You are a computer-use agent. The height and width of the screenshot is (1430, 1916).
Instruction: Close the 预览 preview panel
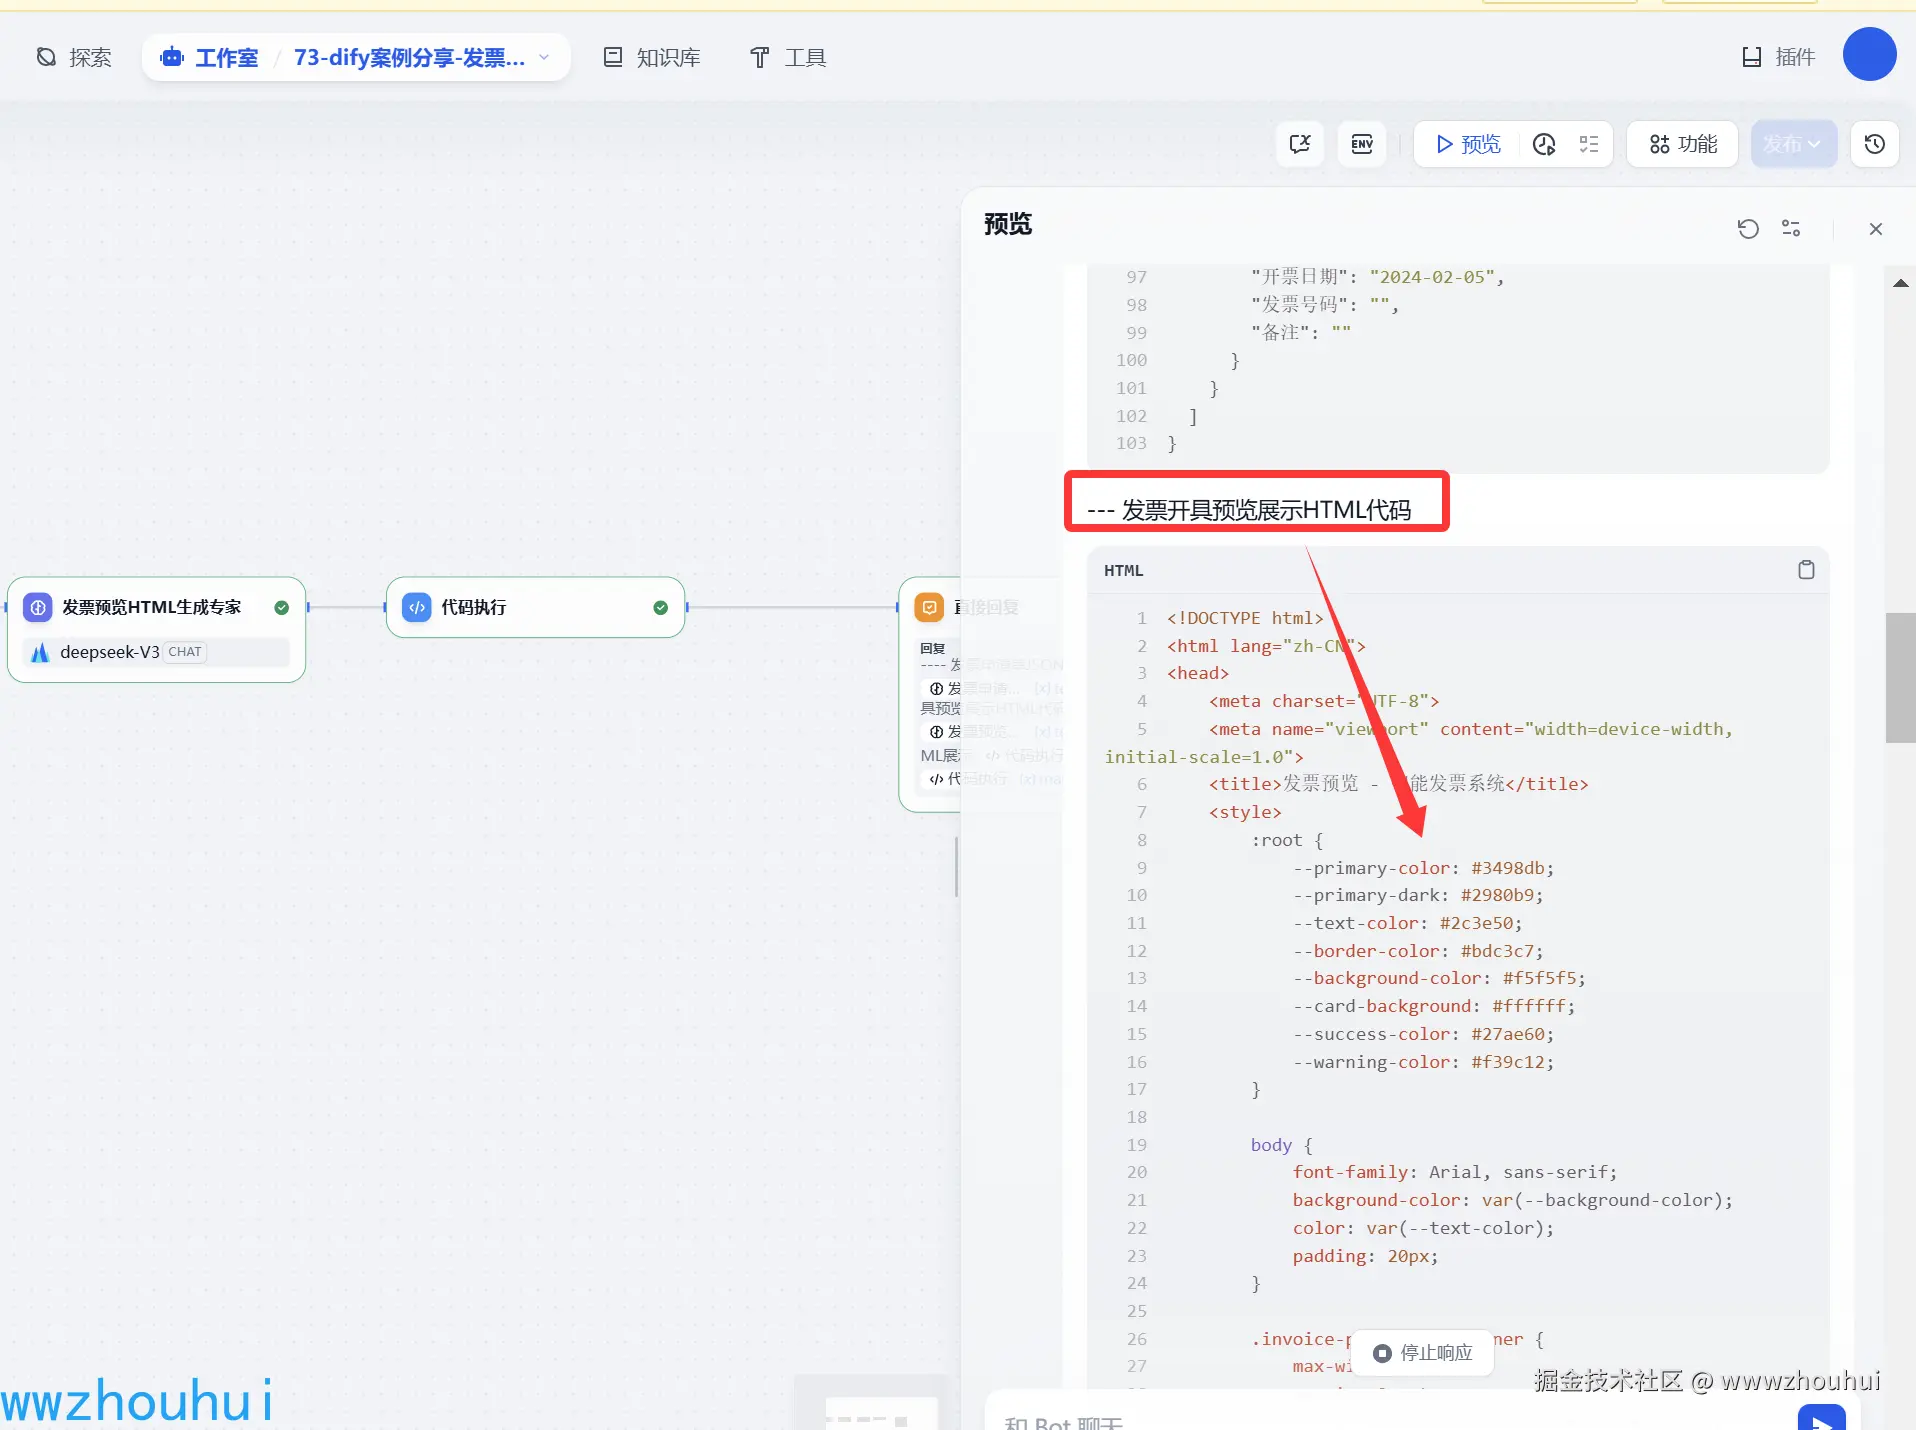(1876, 229)
